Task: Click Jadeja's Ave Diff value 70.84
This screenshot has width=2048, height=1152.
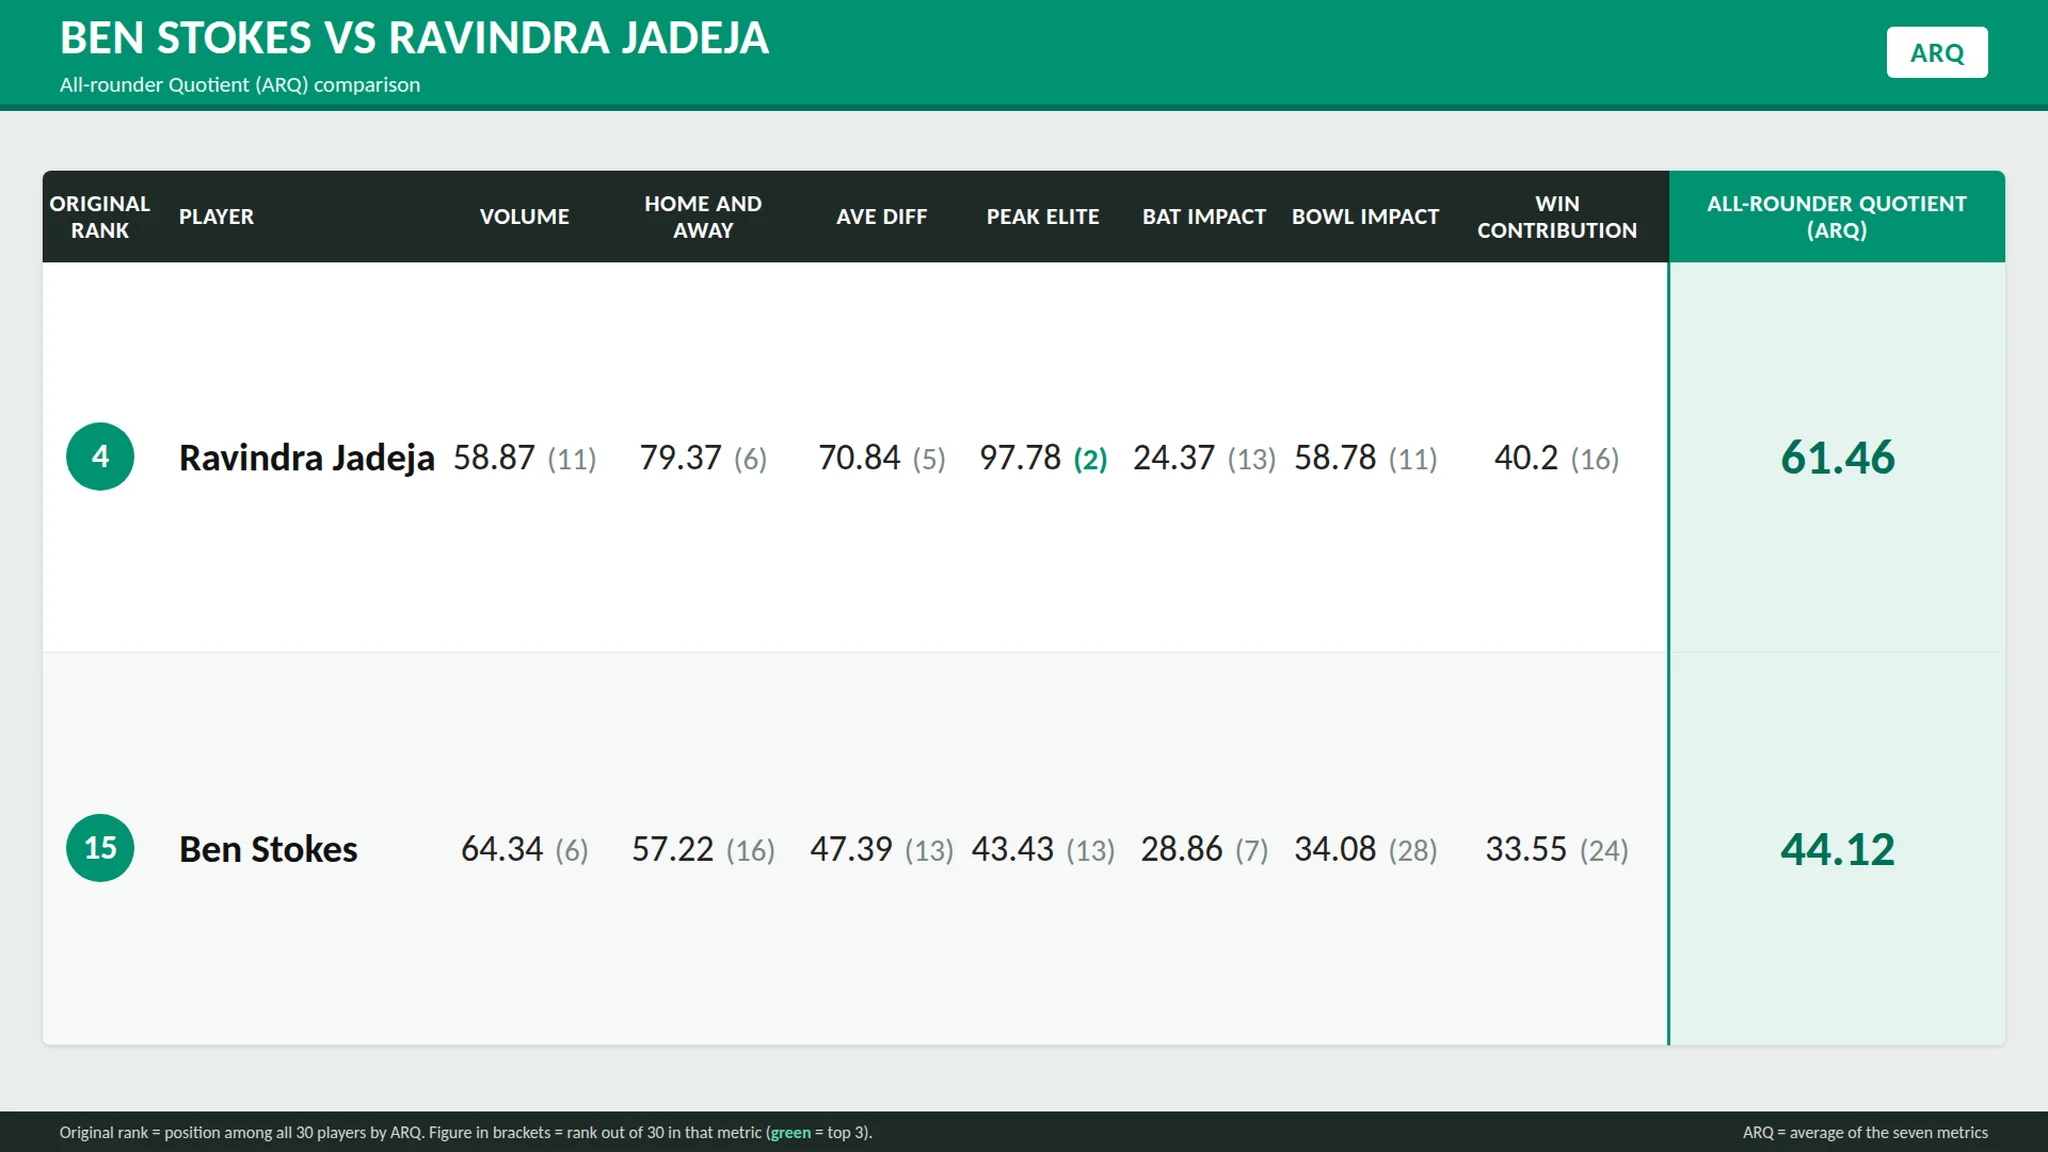Action: [859, 457]
